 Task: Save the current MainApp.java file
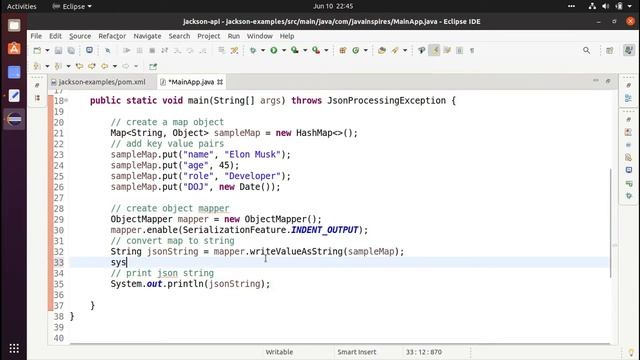(58, 50)
